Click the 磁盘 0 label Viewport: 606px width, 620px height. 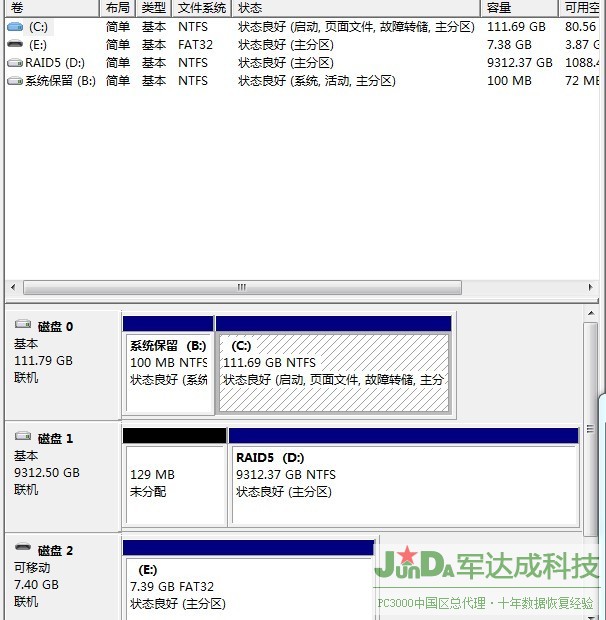coord(55,327)
